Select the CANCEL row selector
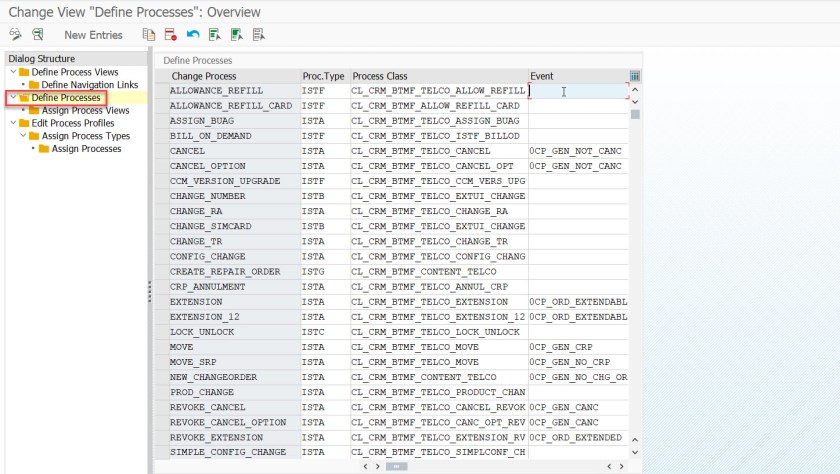 click(x=160, y=151)
